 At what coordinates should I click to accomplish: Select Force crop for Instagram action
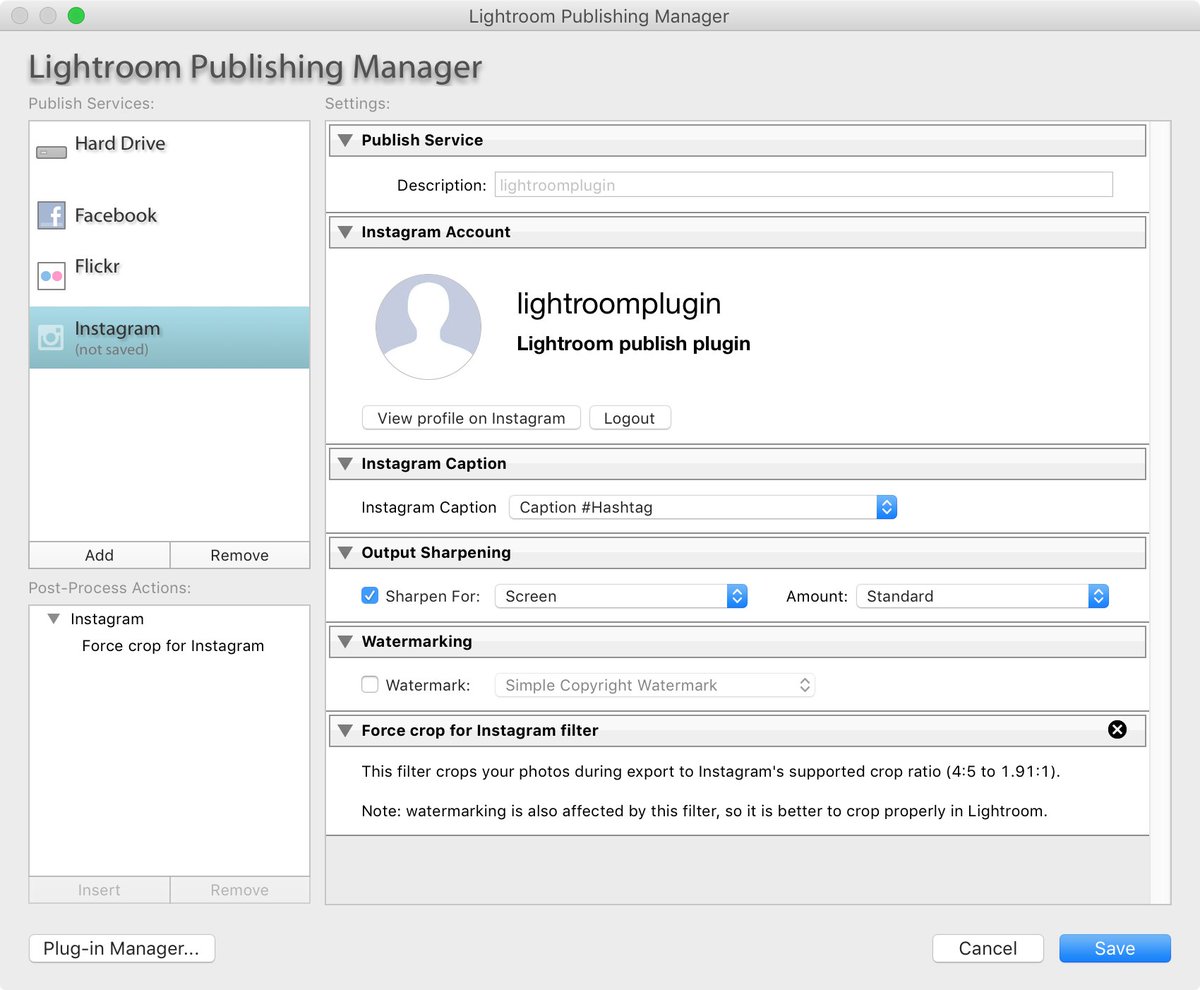click(173, 646)
